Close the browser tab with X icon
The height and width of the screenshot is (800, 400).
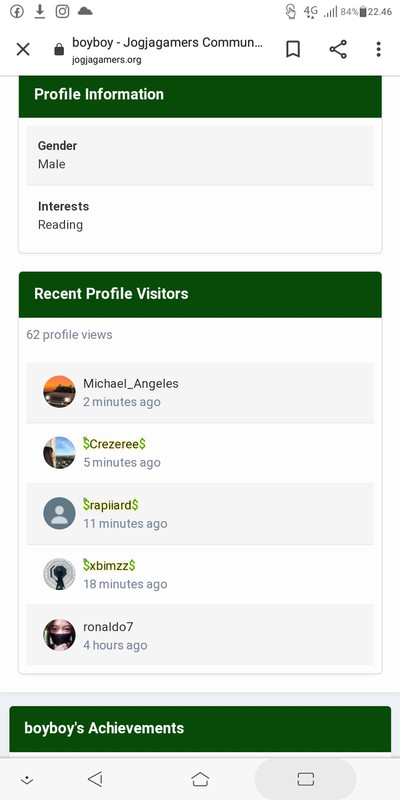pos(23,49)
